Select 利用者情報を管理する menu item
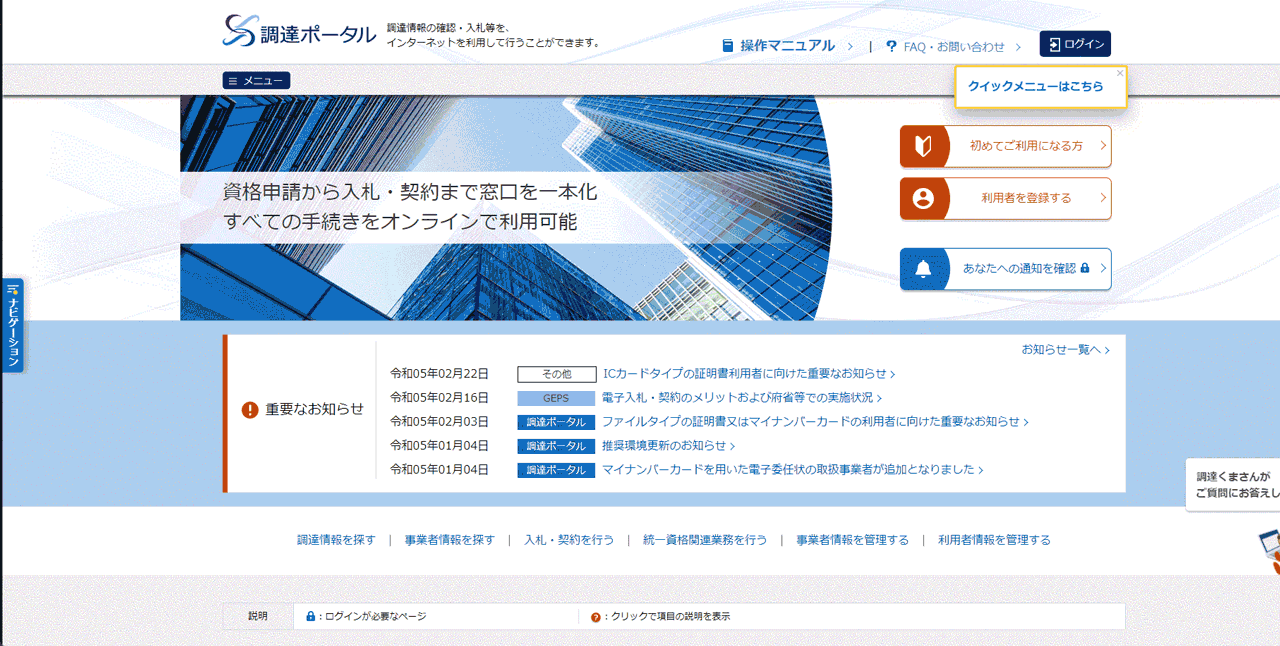 [994, 540]
